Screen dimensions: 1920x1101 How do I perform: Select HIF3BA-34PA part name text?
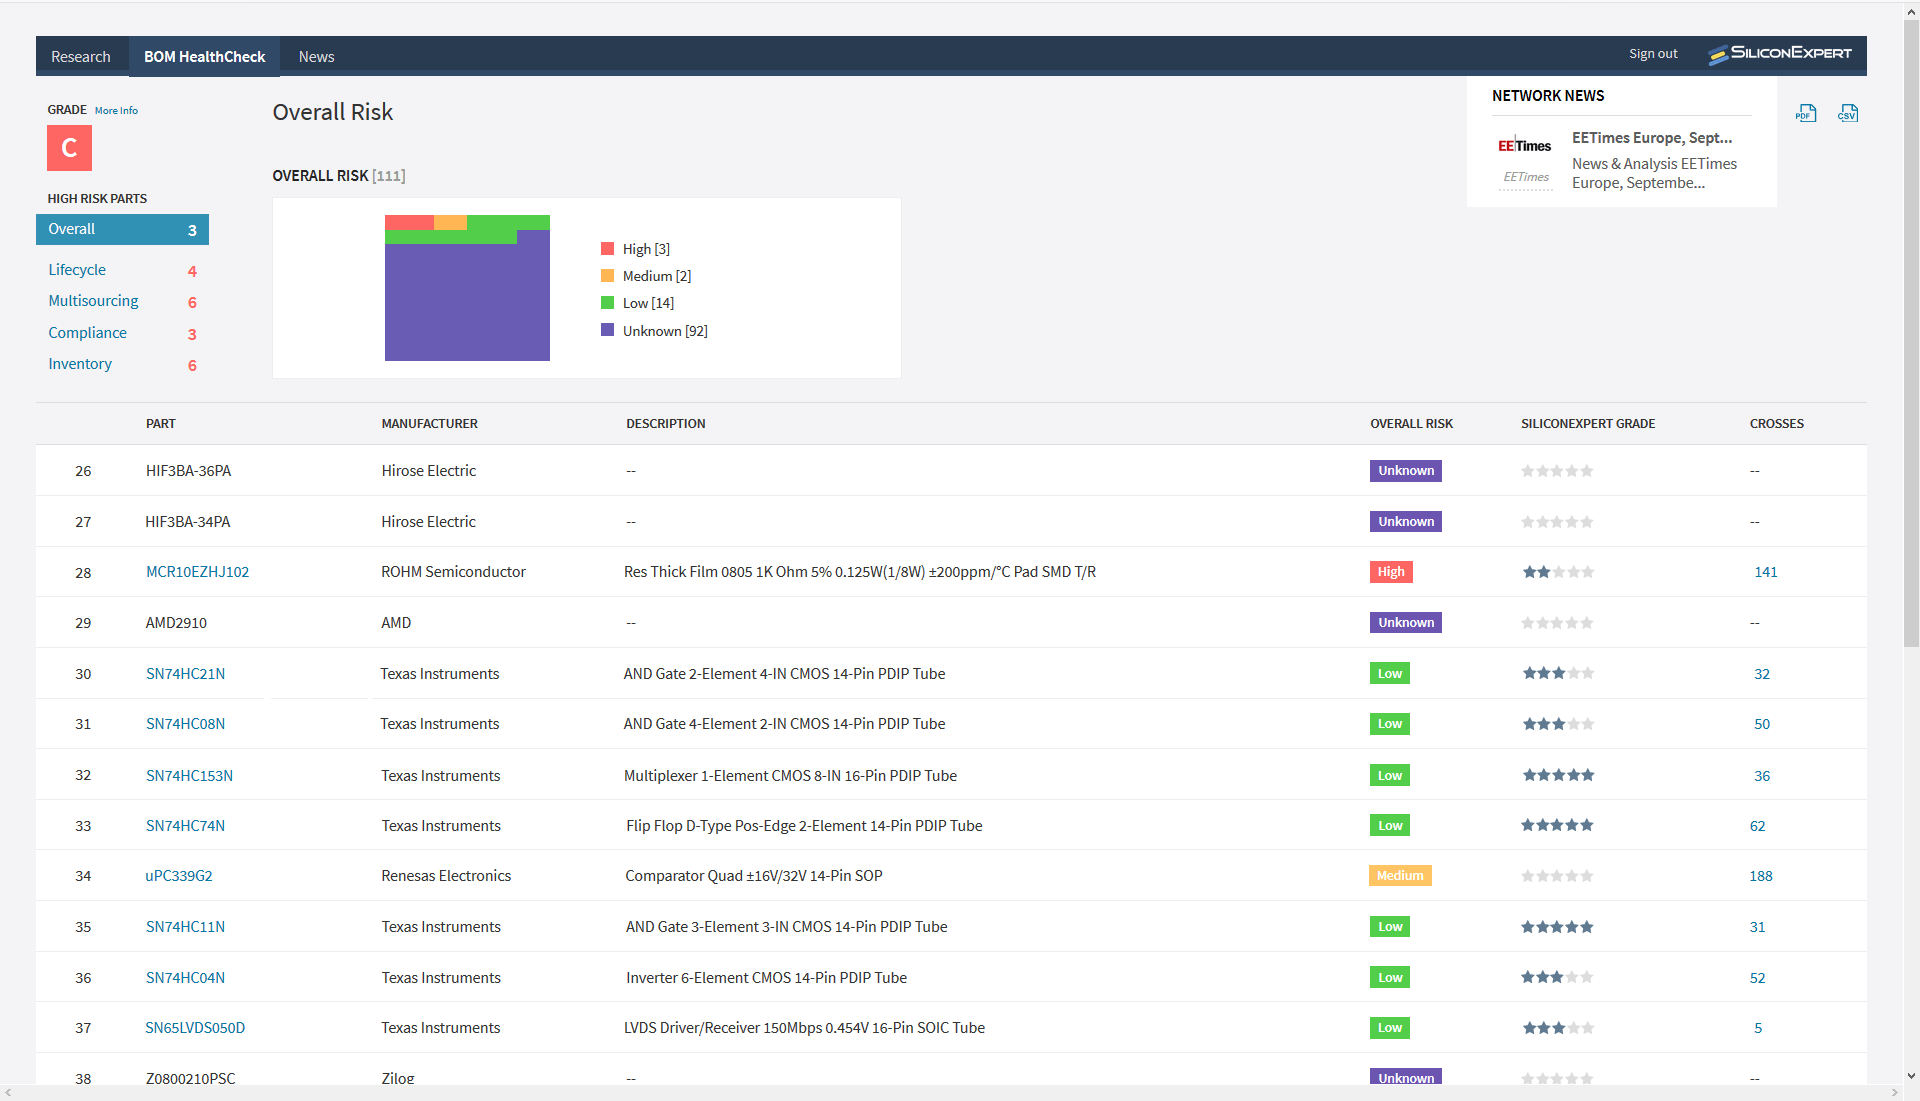coord(188,522)
